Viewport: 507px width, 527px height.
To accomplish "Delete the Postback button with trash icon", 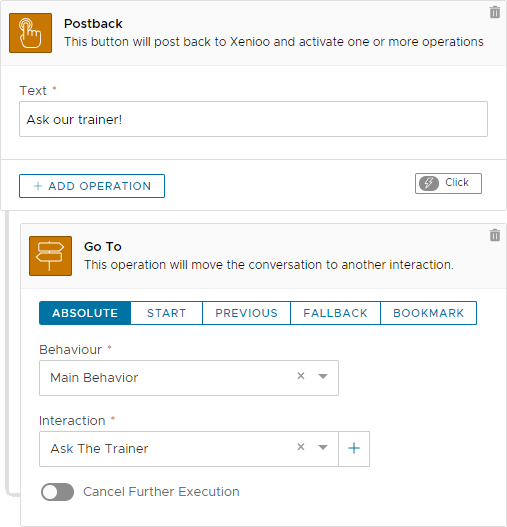I will point(495,12).
